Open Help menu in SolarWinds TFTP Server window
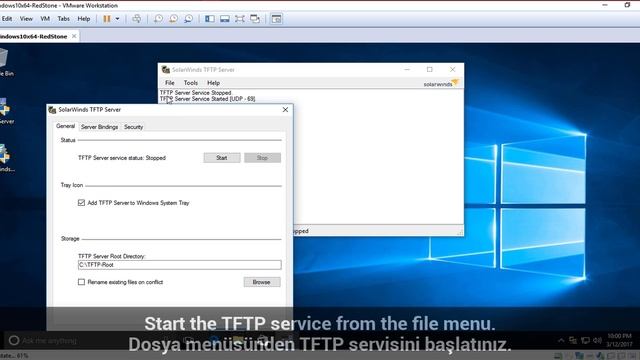Image resolution: width=640 pixels, height=360 pixels. click(x=213, y=83)
